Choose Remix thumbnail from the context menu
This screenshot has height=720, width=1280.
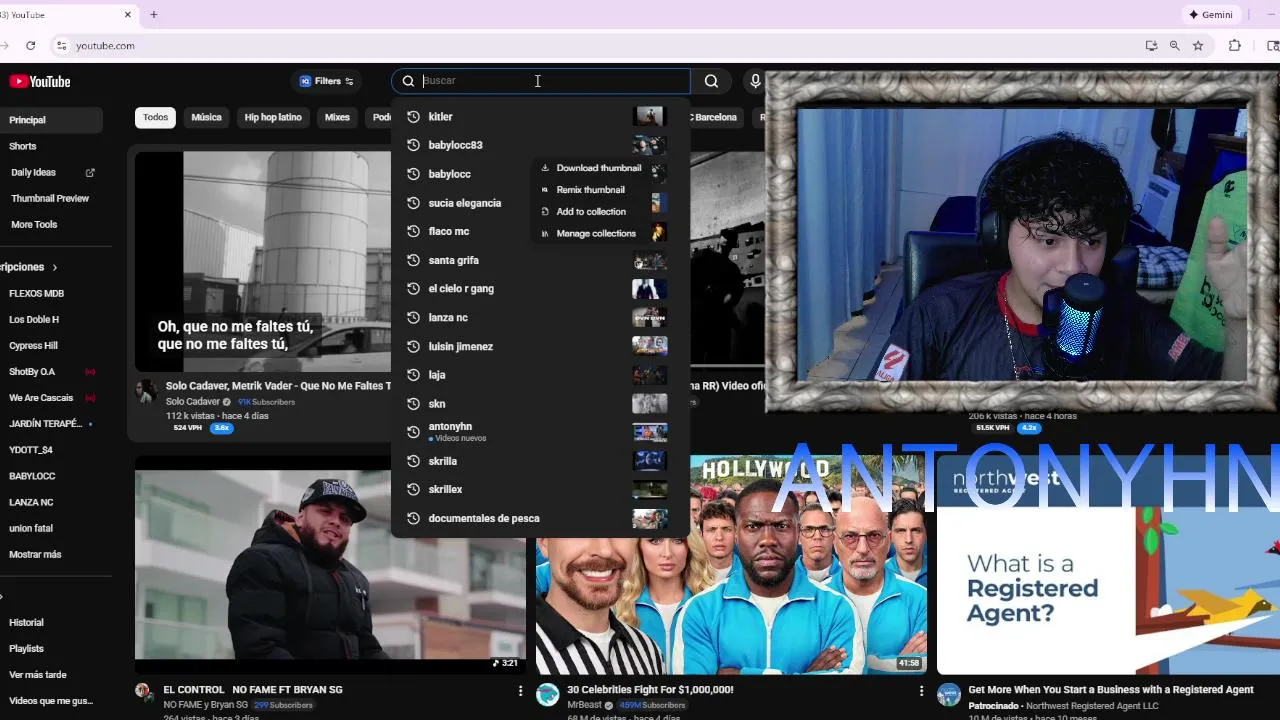pos(590,190)
